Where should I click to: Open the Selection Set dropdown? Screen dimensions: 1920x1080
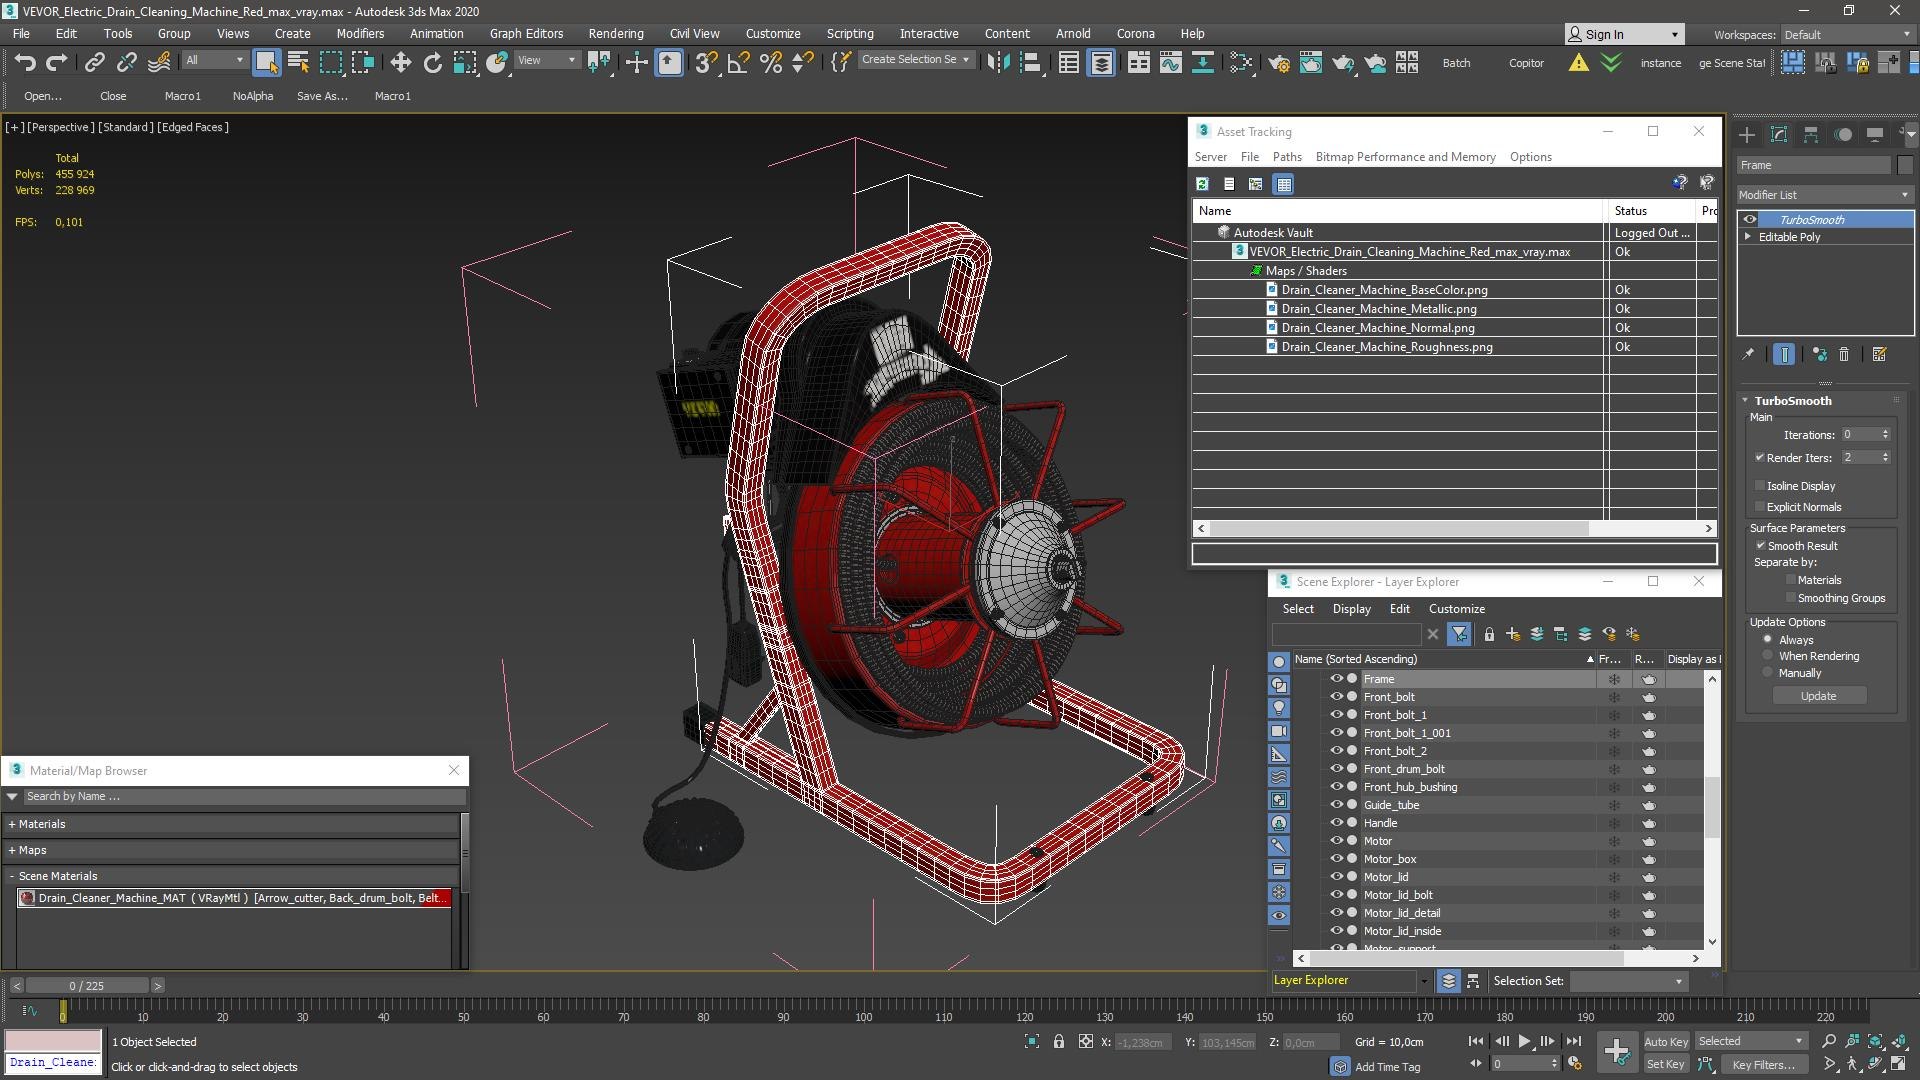[x=1628, y=981]
